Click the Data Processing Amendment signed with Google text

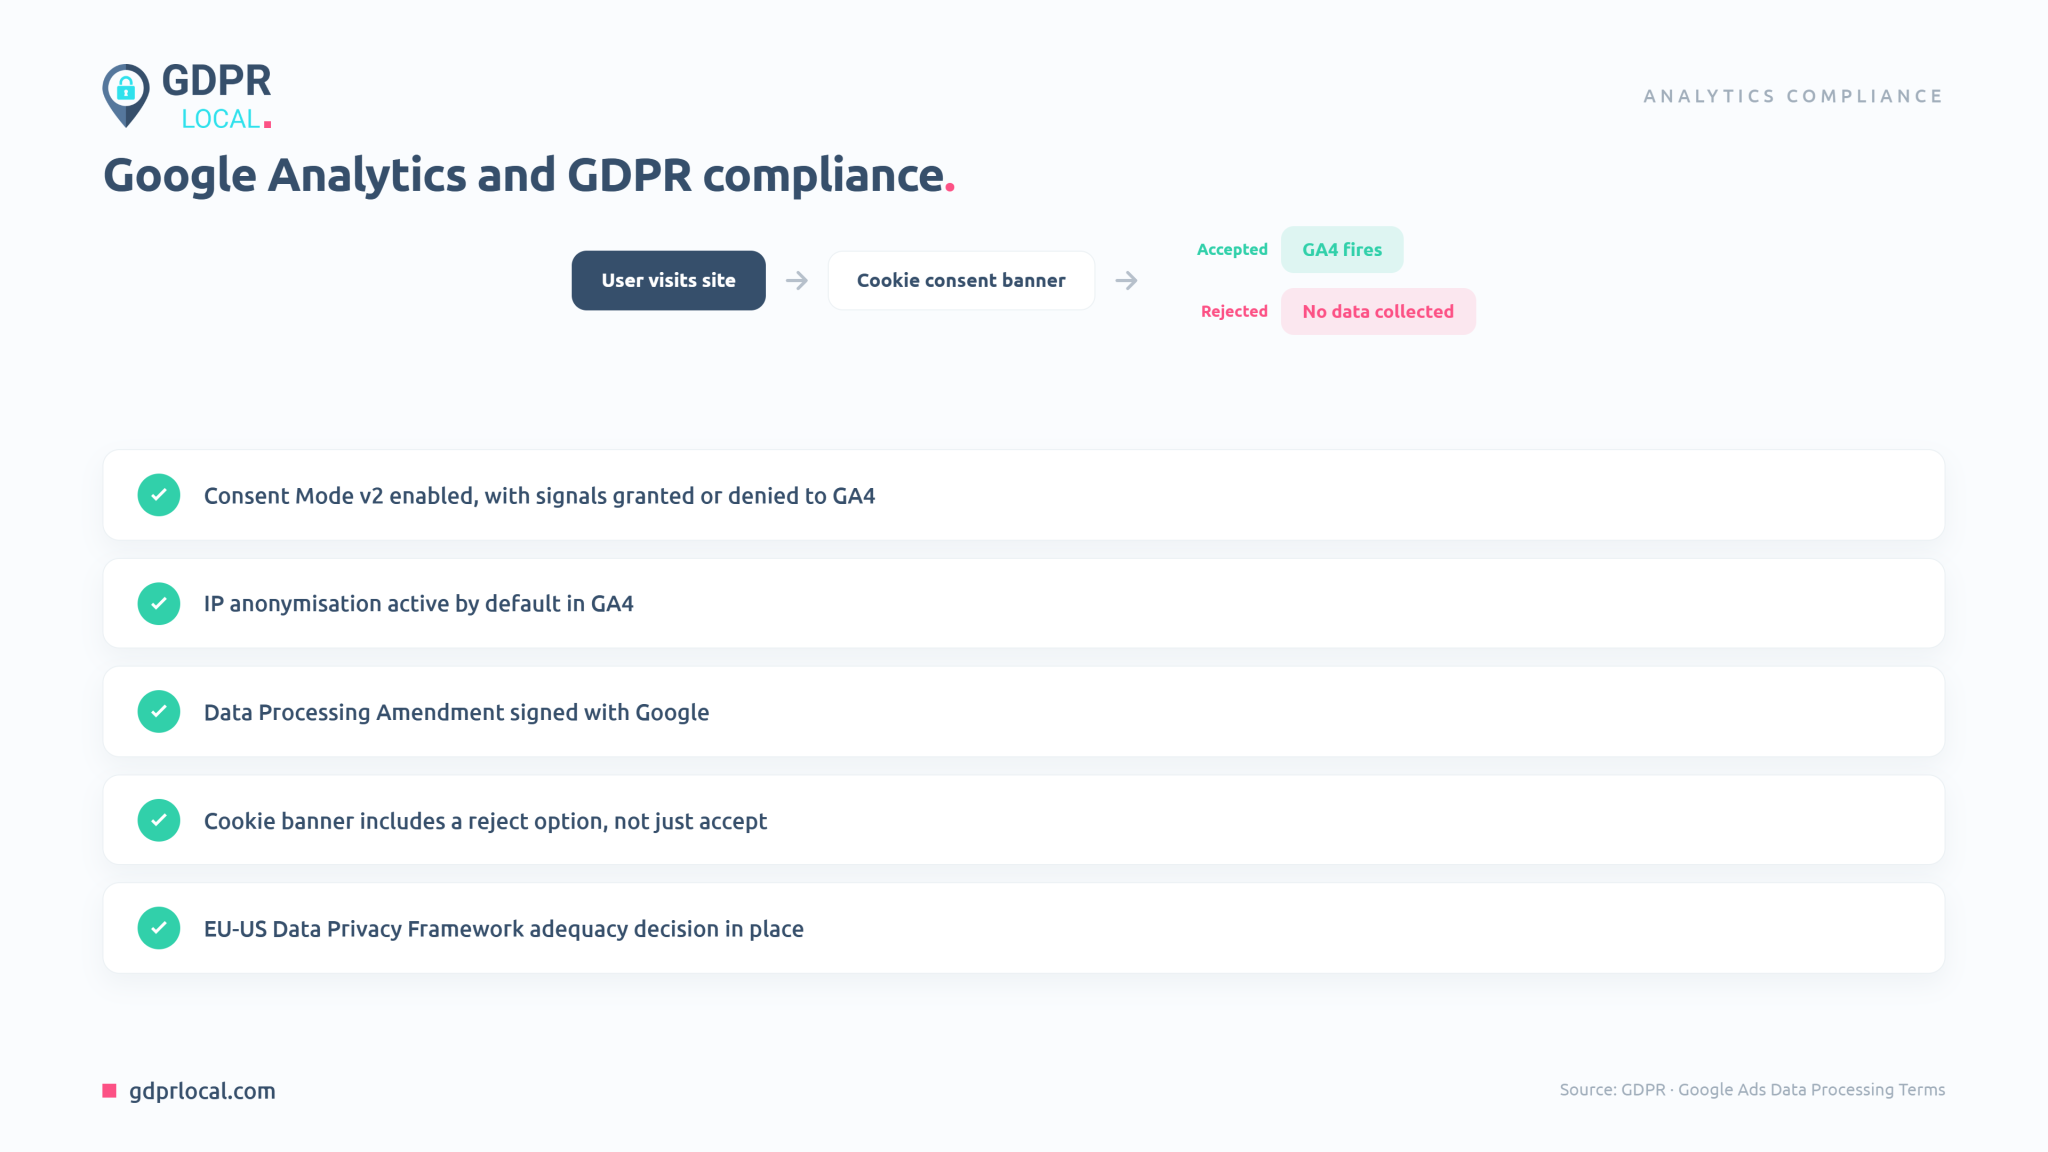456,712
